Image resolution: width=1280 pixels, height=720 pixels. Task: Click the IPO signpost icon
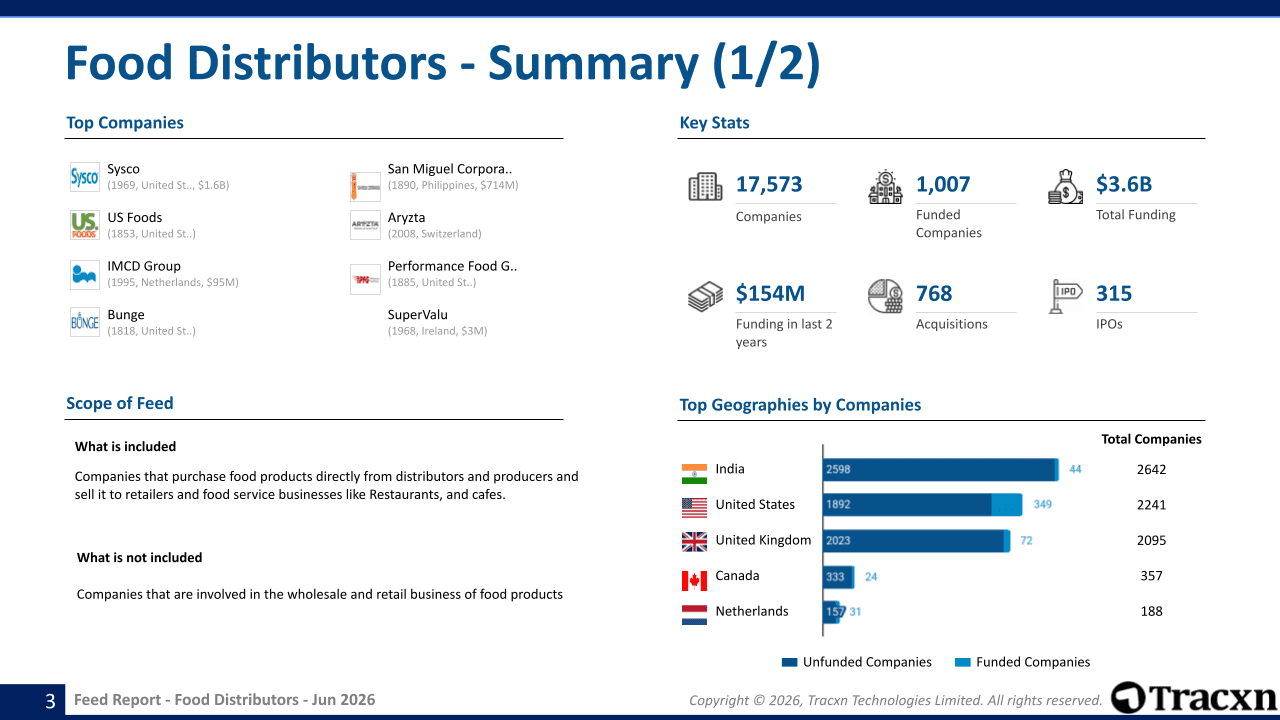[x=1065, y=296]
